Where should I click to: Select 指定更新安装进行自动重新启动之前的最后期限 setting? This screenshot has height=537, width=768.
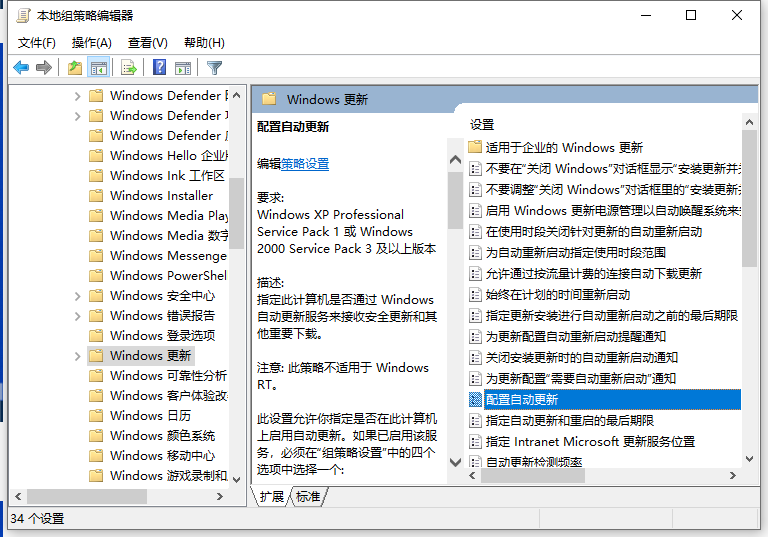pos(611,316)
